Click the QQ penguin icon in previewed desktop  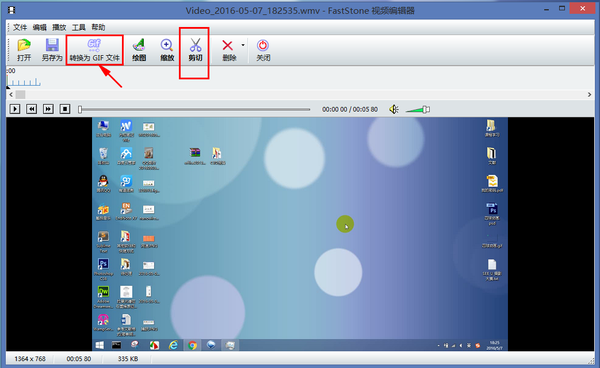[x=103, y=181]
